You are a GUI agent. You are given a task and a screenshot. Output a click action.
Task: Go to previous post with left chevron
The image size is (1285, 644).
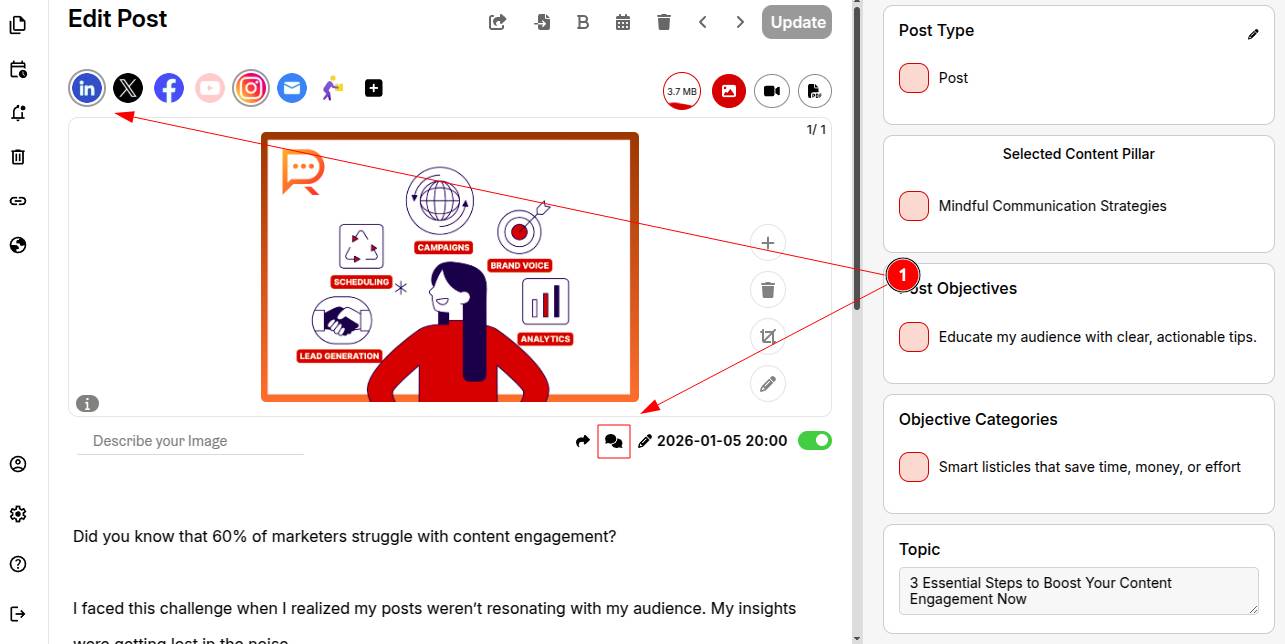coord(703,22)
